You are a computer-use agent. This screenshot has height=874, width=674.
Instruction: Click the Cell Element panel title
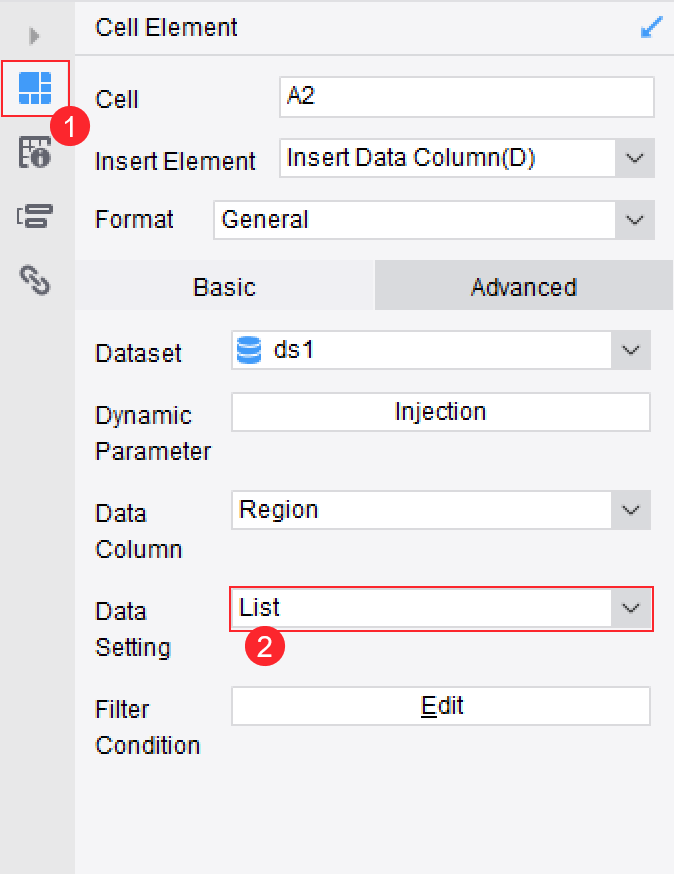166,27
